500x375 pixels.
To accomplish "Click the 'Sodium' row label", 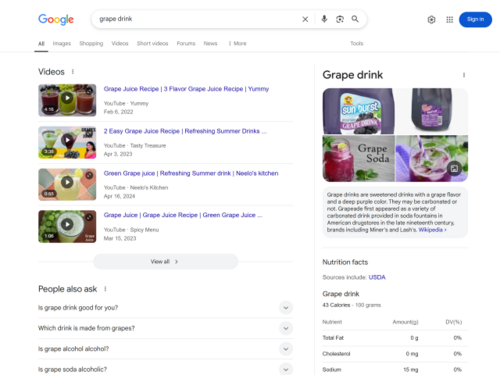I will 332,370.
